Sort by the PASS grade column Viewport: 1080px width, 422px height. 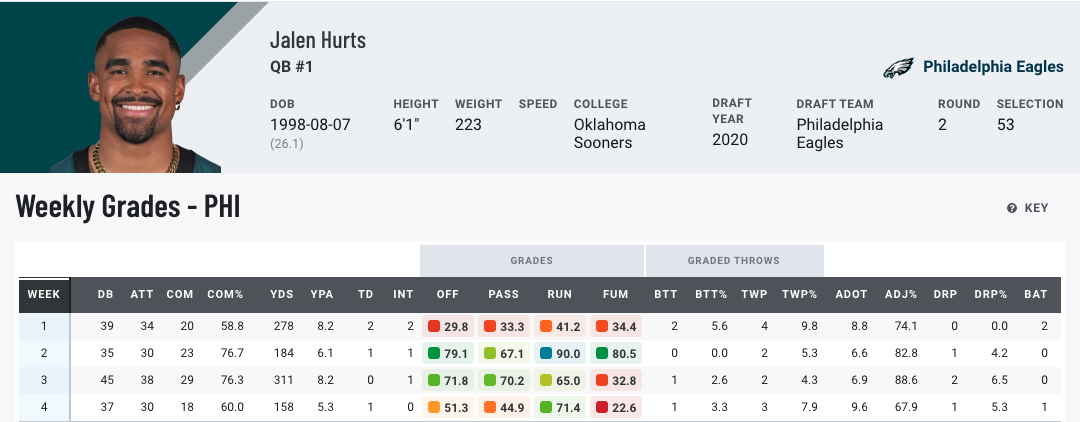click(504, 294)
